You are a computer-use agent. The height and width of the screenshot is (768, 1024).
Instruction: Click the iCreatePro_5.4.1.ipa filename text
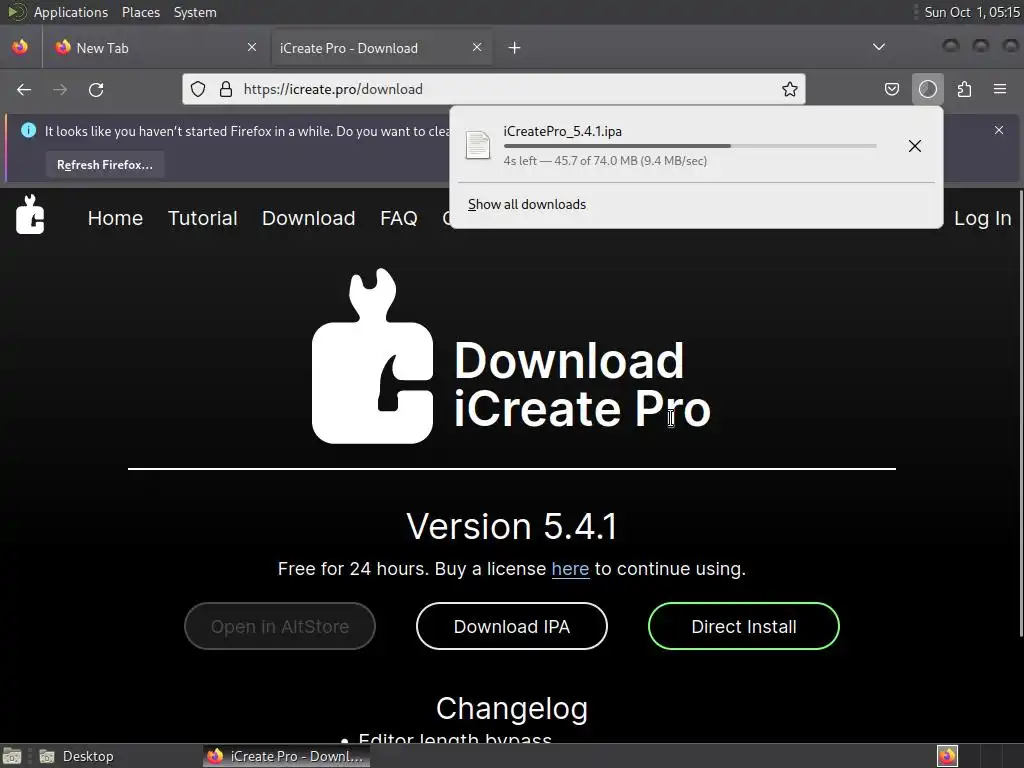(x=562, y=131)
